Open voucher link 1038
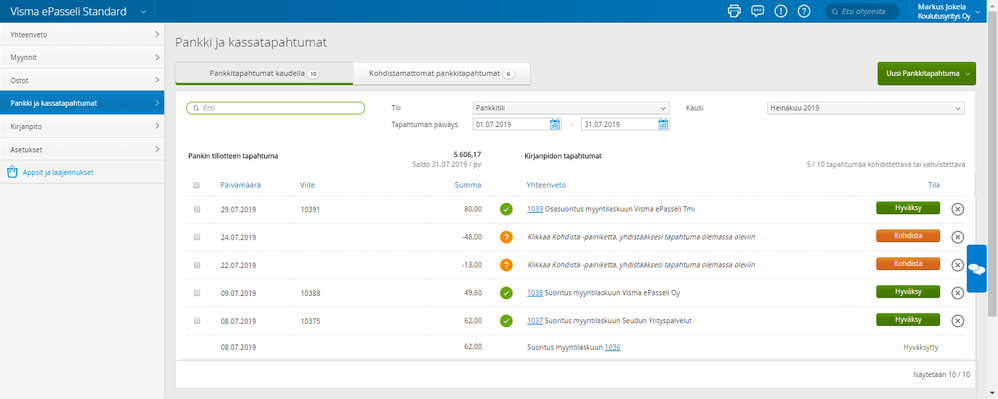The width and height of the screenshot is (998, 399). [535, 293]
